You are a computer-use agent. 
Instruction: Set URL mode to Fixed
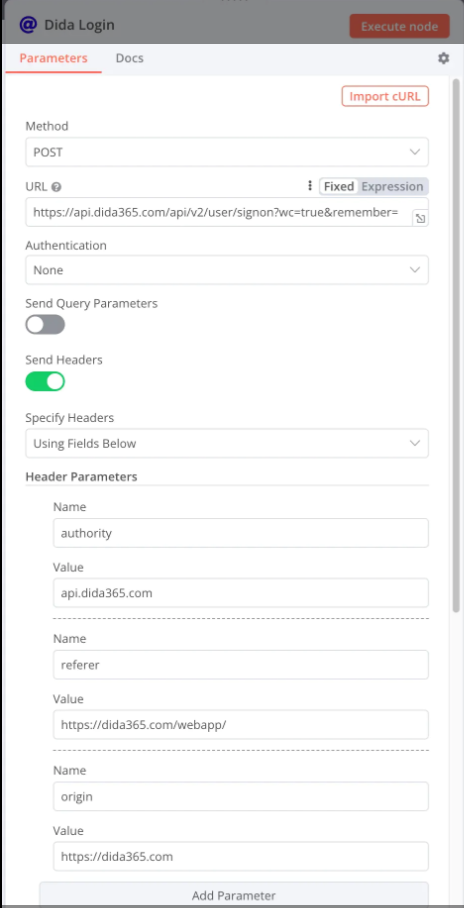click(339, 186)
